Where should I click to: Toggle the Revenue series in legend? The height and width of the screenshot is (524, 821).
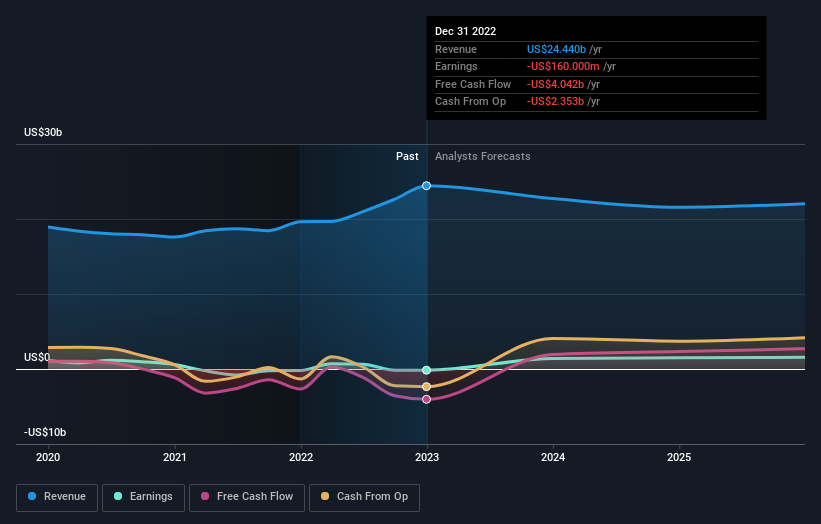56,496
